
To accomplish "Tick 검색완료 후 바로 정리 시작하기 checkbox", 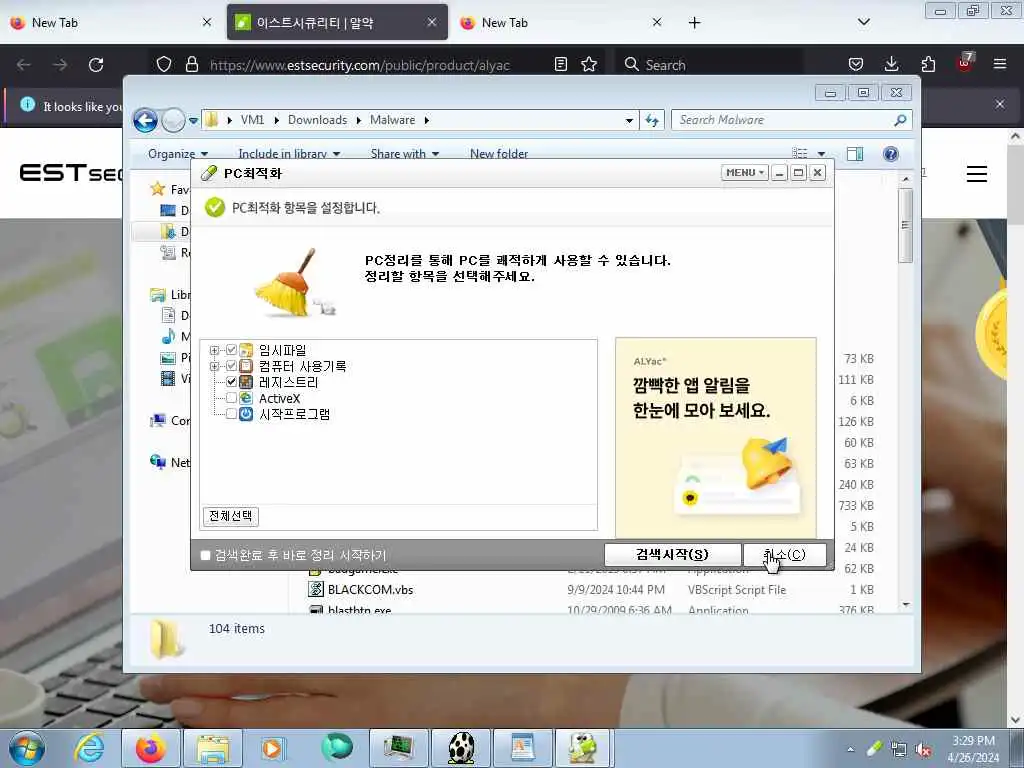I will (x=206, y=555).
